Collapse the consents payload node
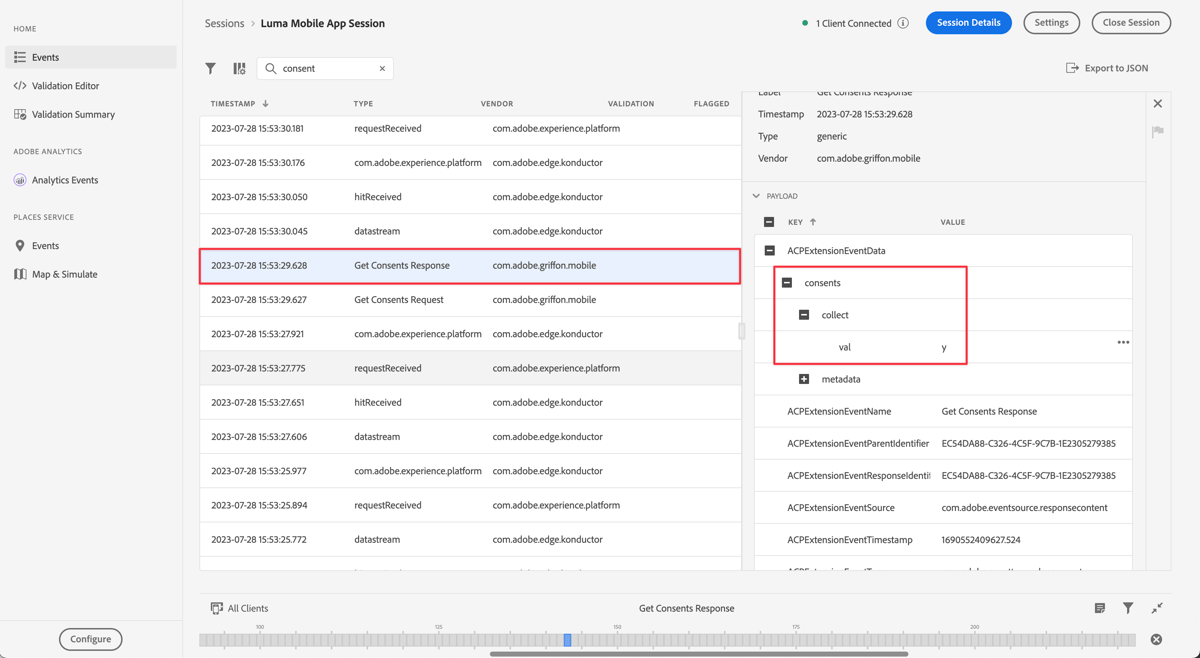This screenshot has height=658, width=1200. 785,282
